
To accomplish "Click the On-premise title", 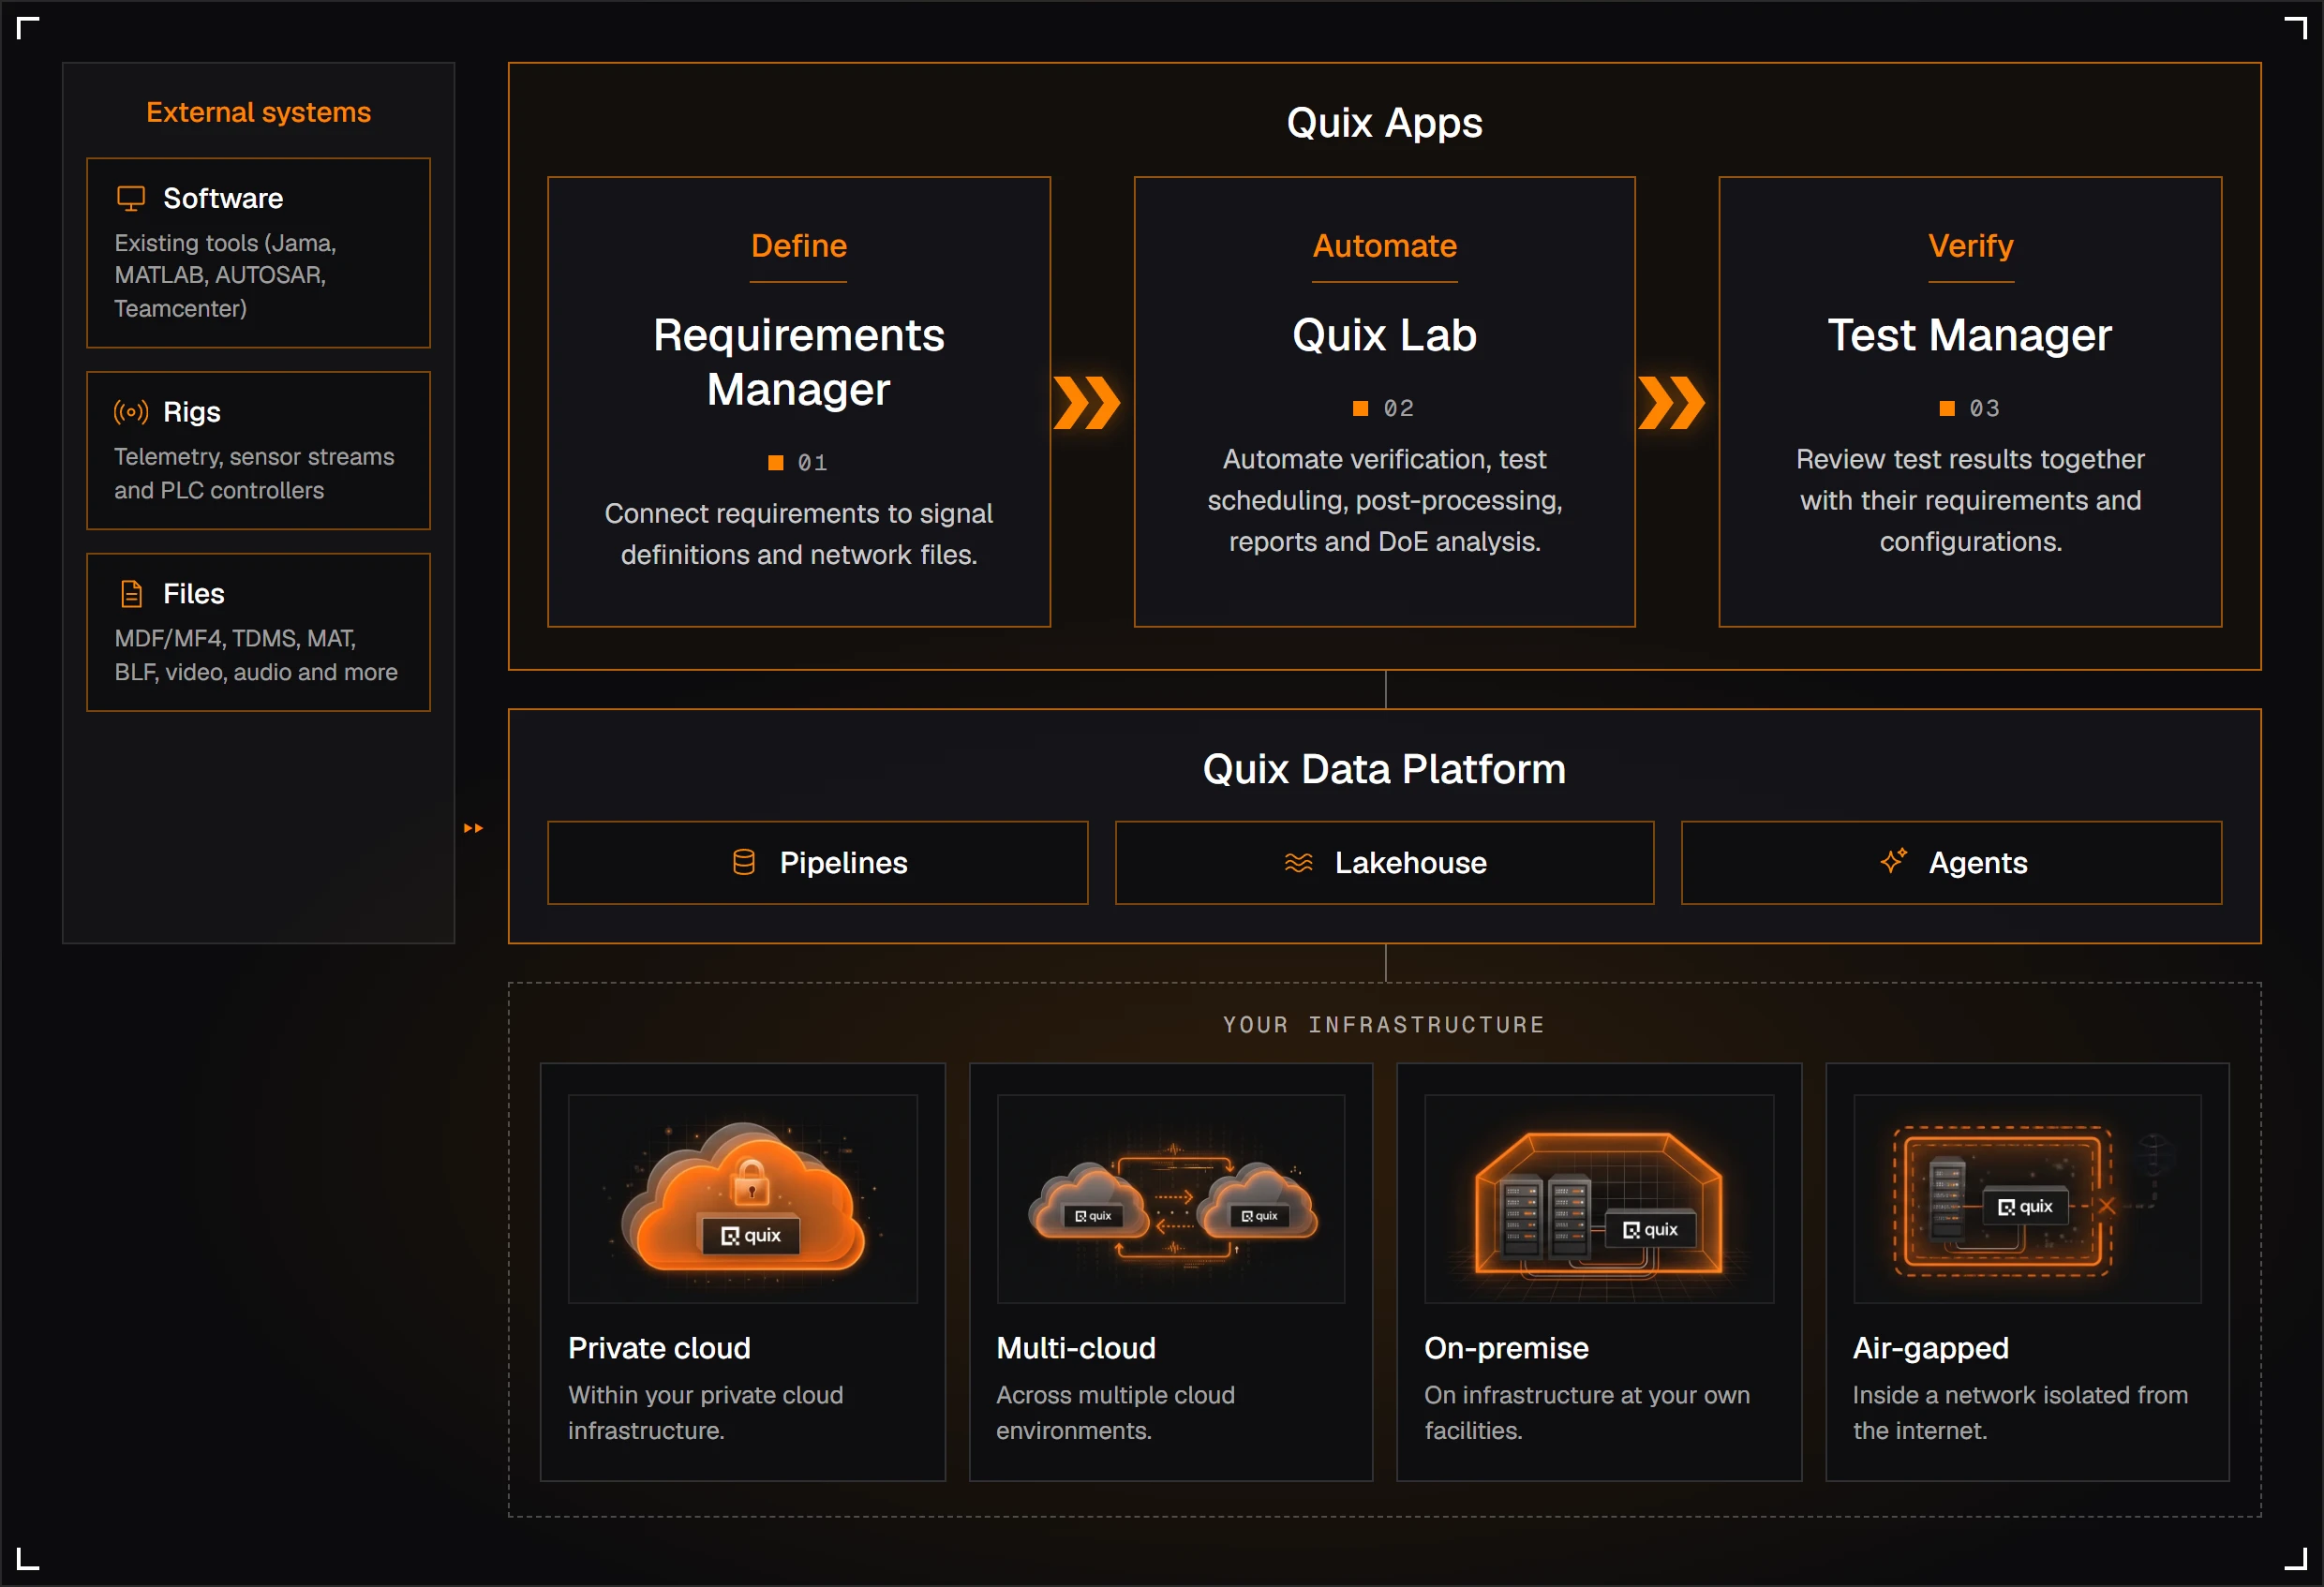I will (x=1506, y=1348).
